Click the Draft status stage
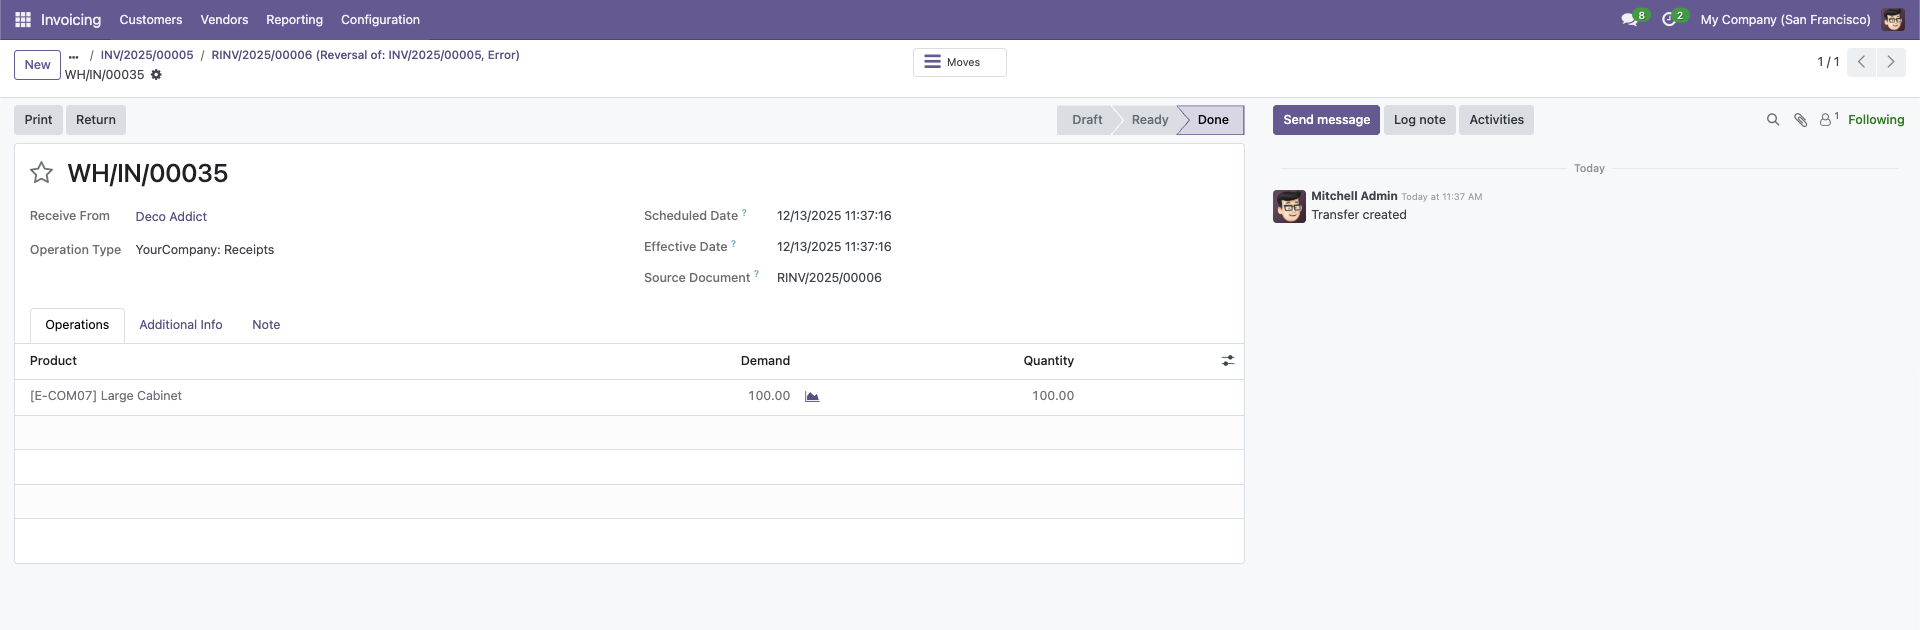Viewport: 1920px width, 630px height. tap(1086, 120)
